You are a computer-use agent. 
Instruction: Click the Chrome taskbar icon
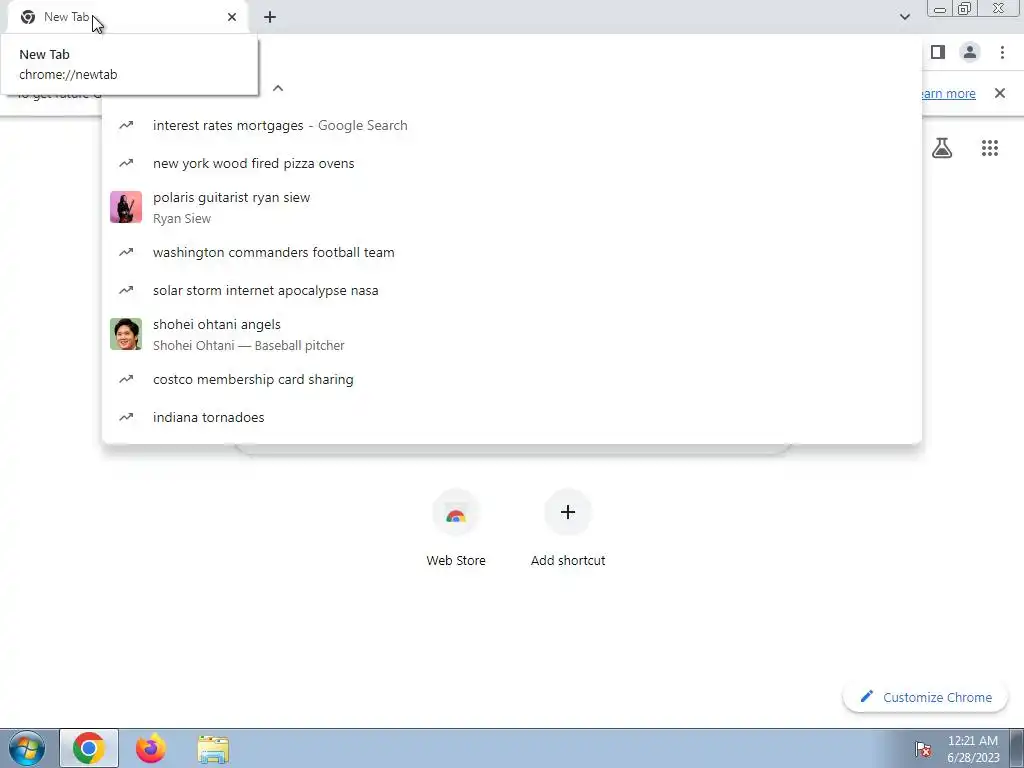tap(89, 748)
